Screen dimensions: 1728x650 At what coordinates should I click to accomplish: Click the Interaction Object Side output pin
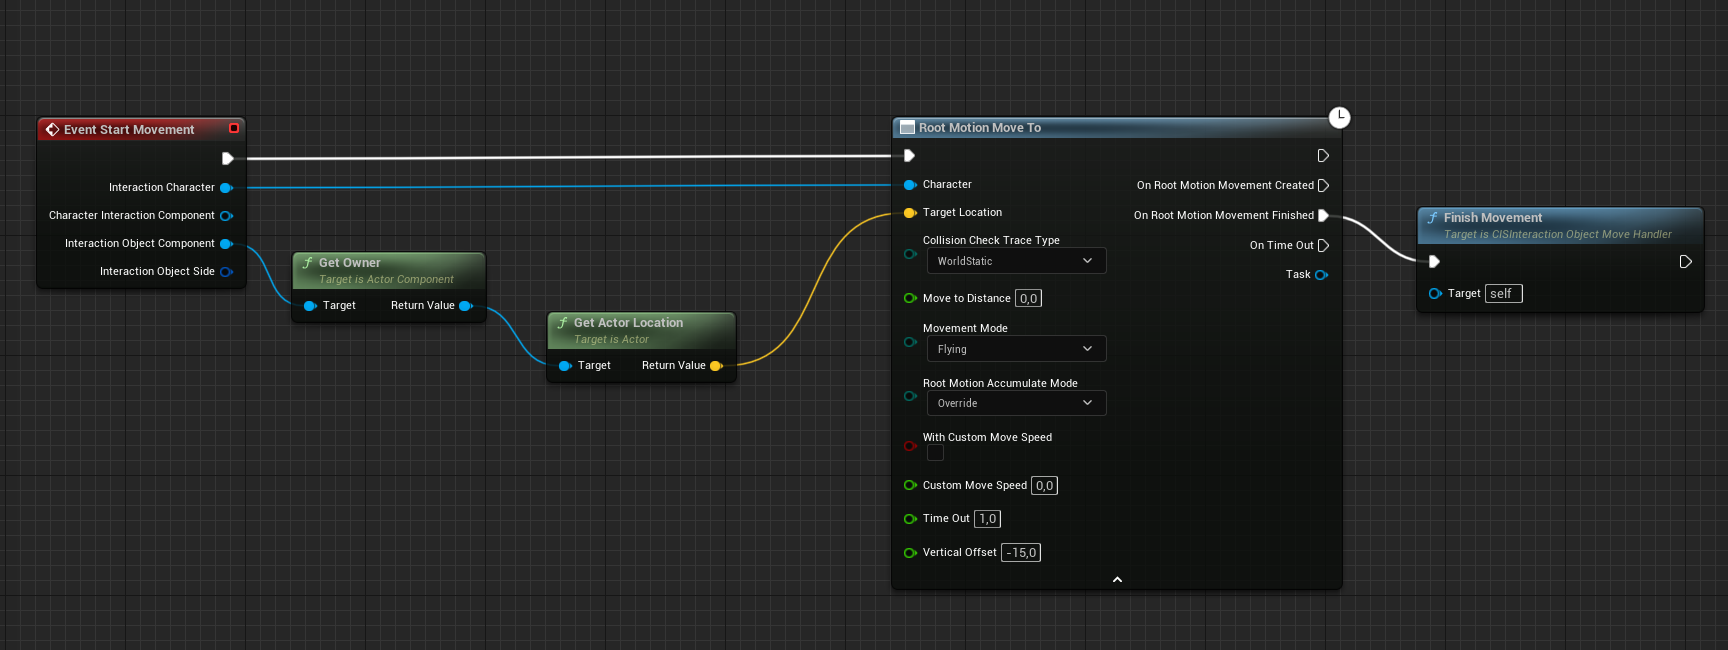[226, 272]
